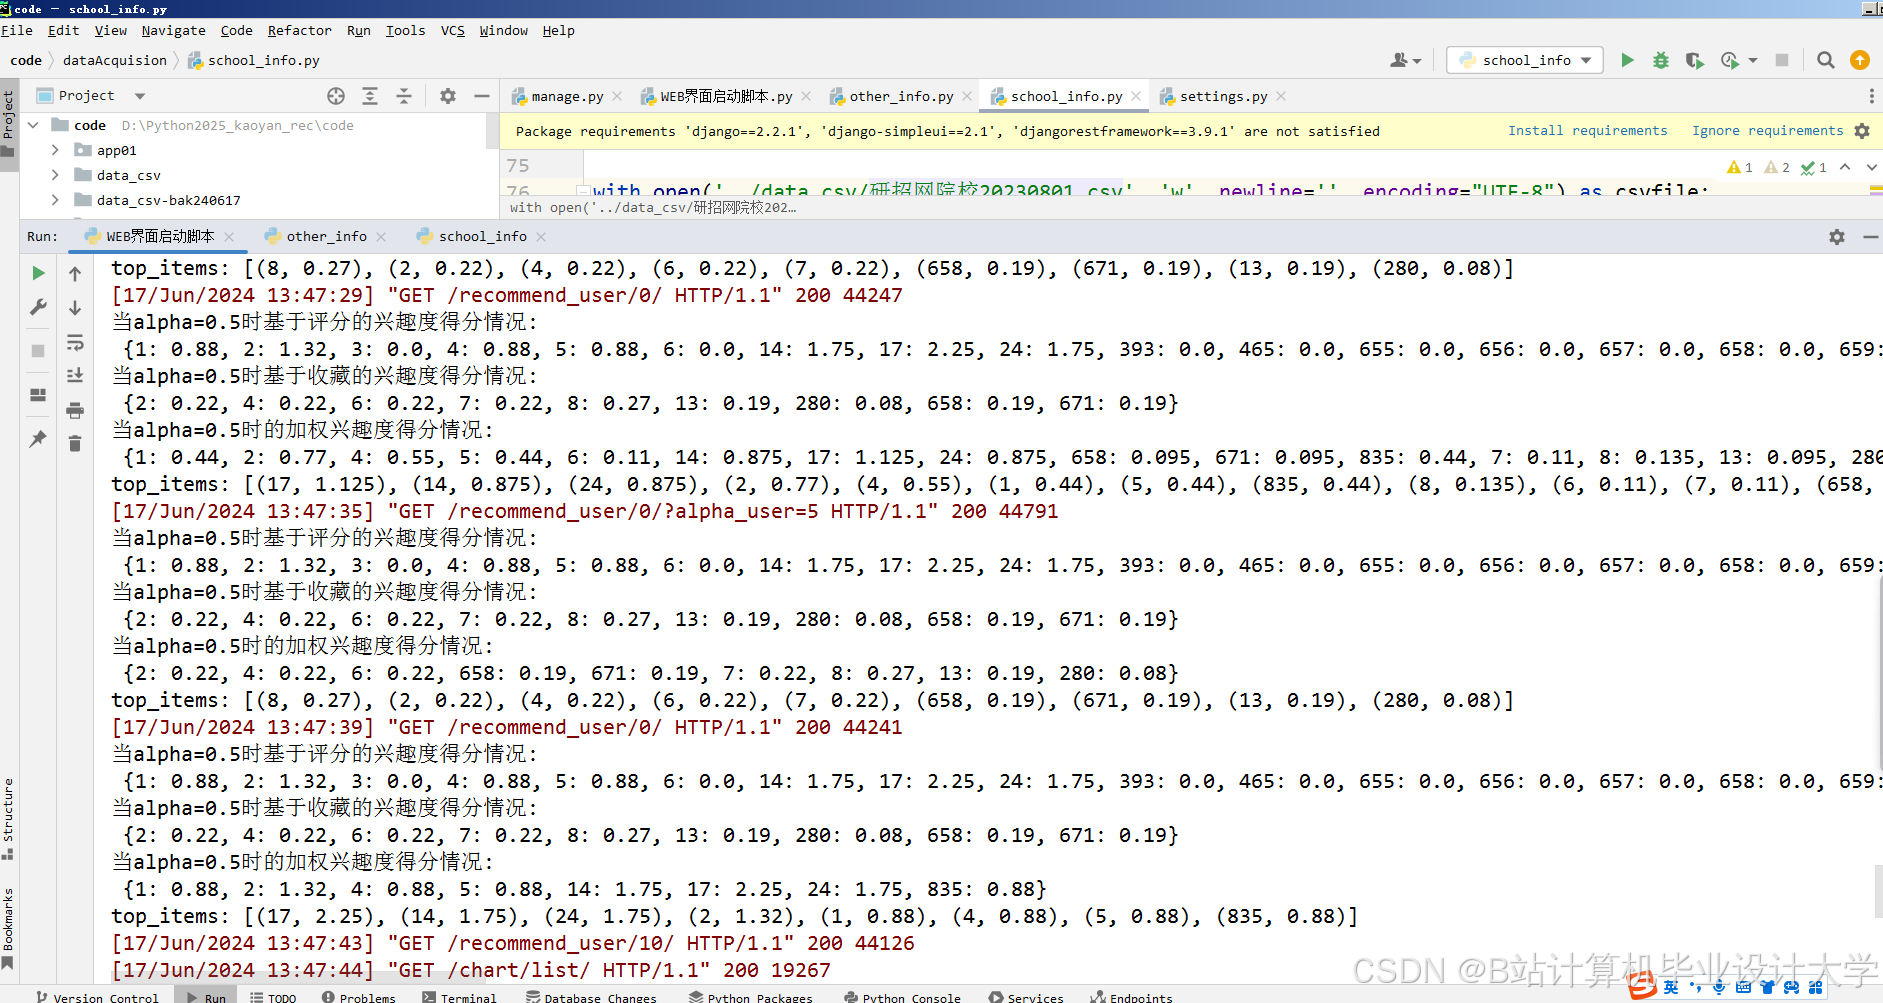Debug the school_info configuration
This screenshot has width=1883, height=1003.
pos(1661,60)
